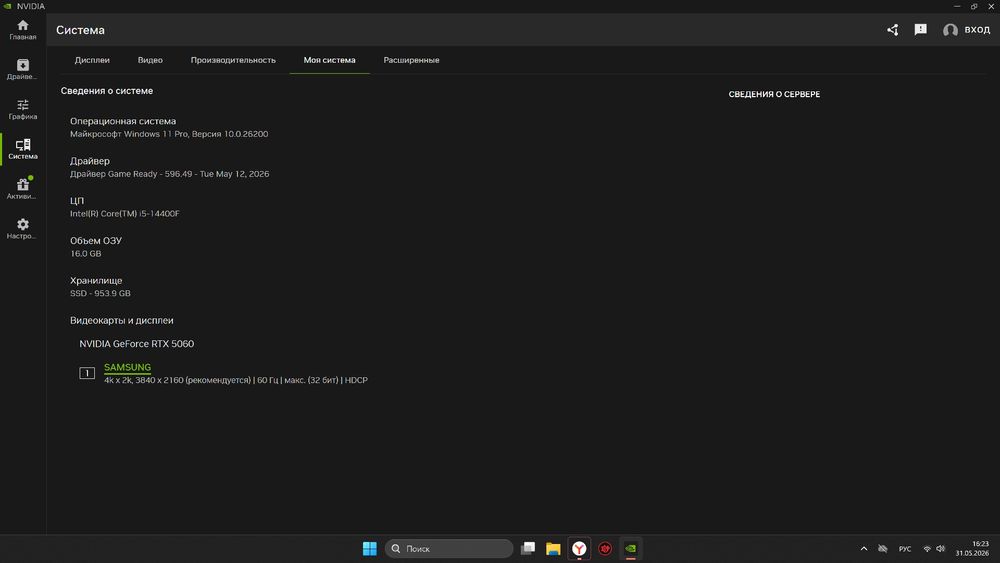Image resolution: width=1000 pixels, height=563 pixels.
Task: Click the ВХОД login button
Action: (977, 30)
